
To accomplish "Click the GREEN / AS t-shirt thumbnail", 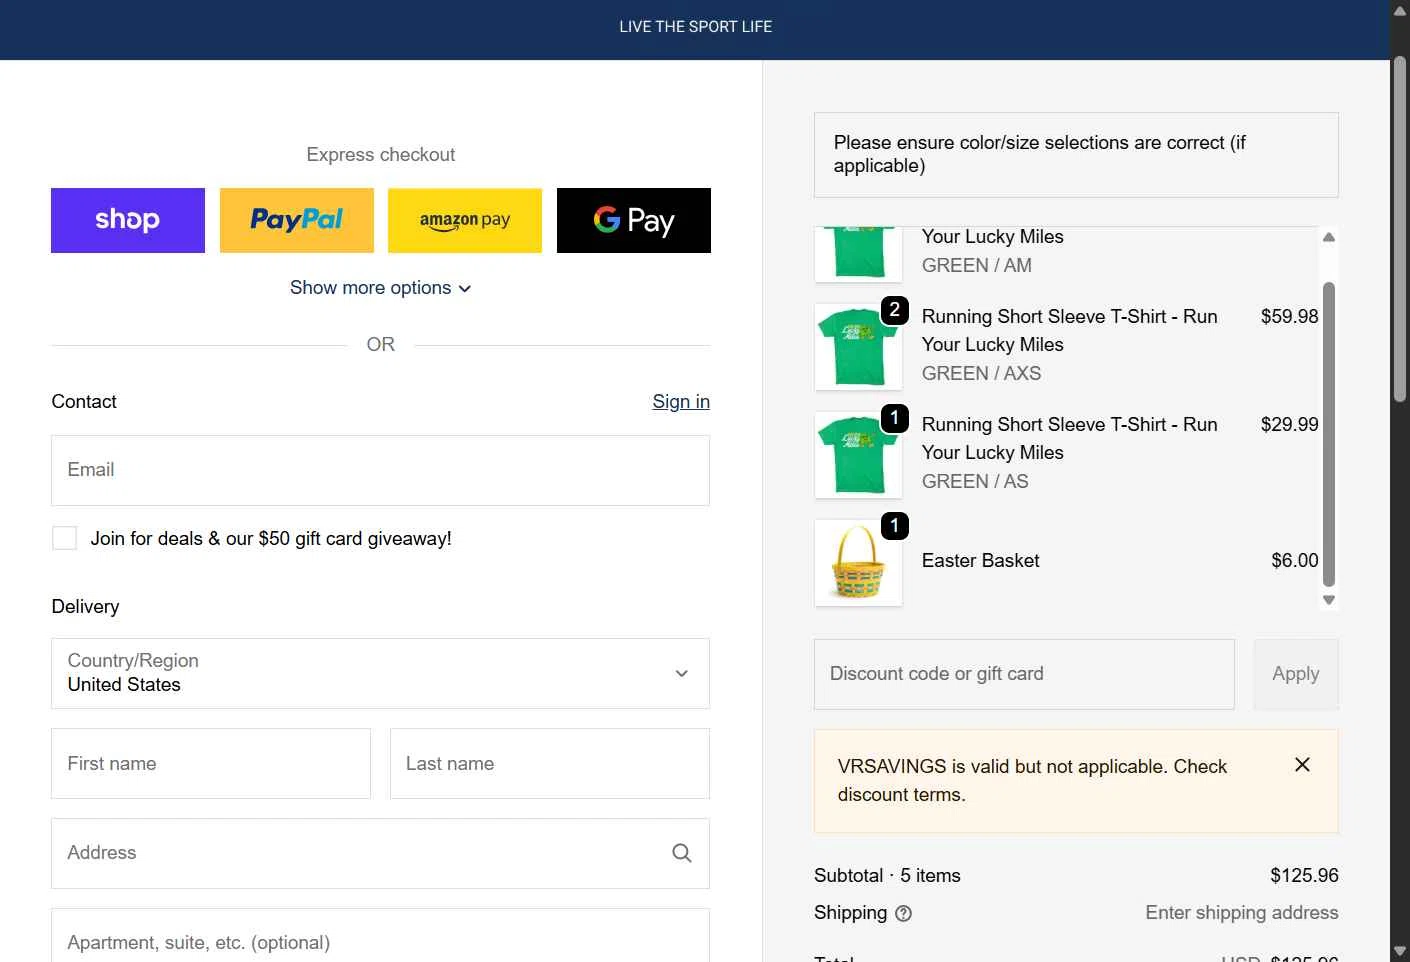I will click(858, 455).
